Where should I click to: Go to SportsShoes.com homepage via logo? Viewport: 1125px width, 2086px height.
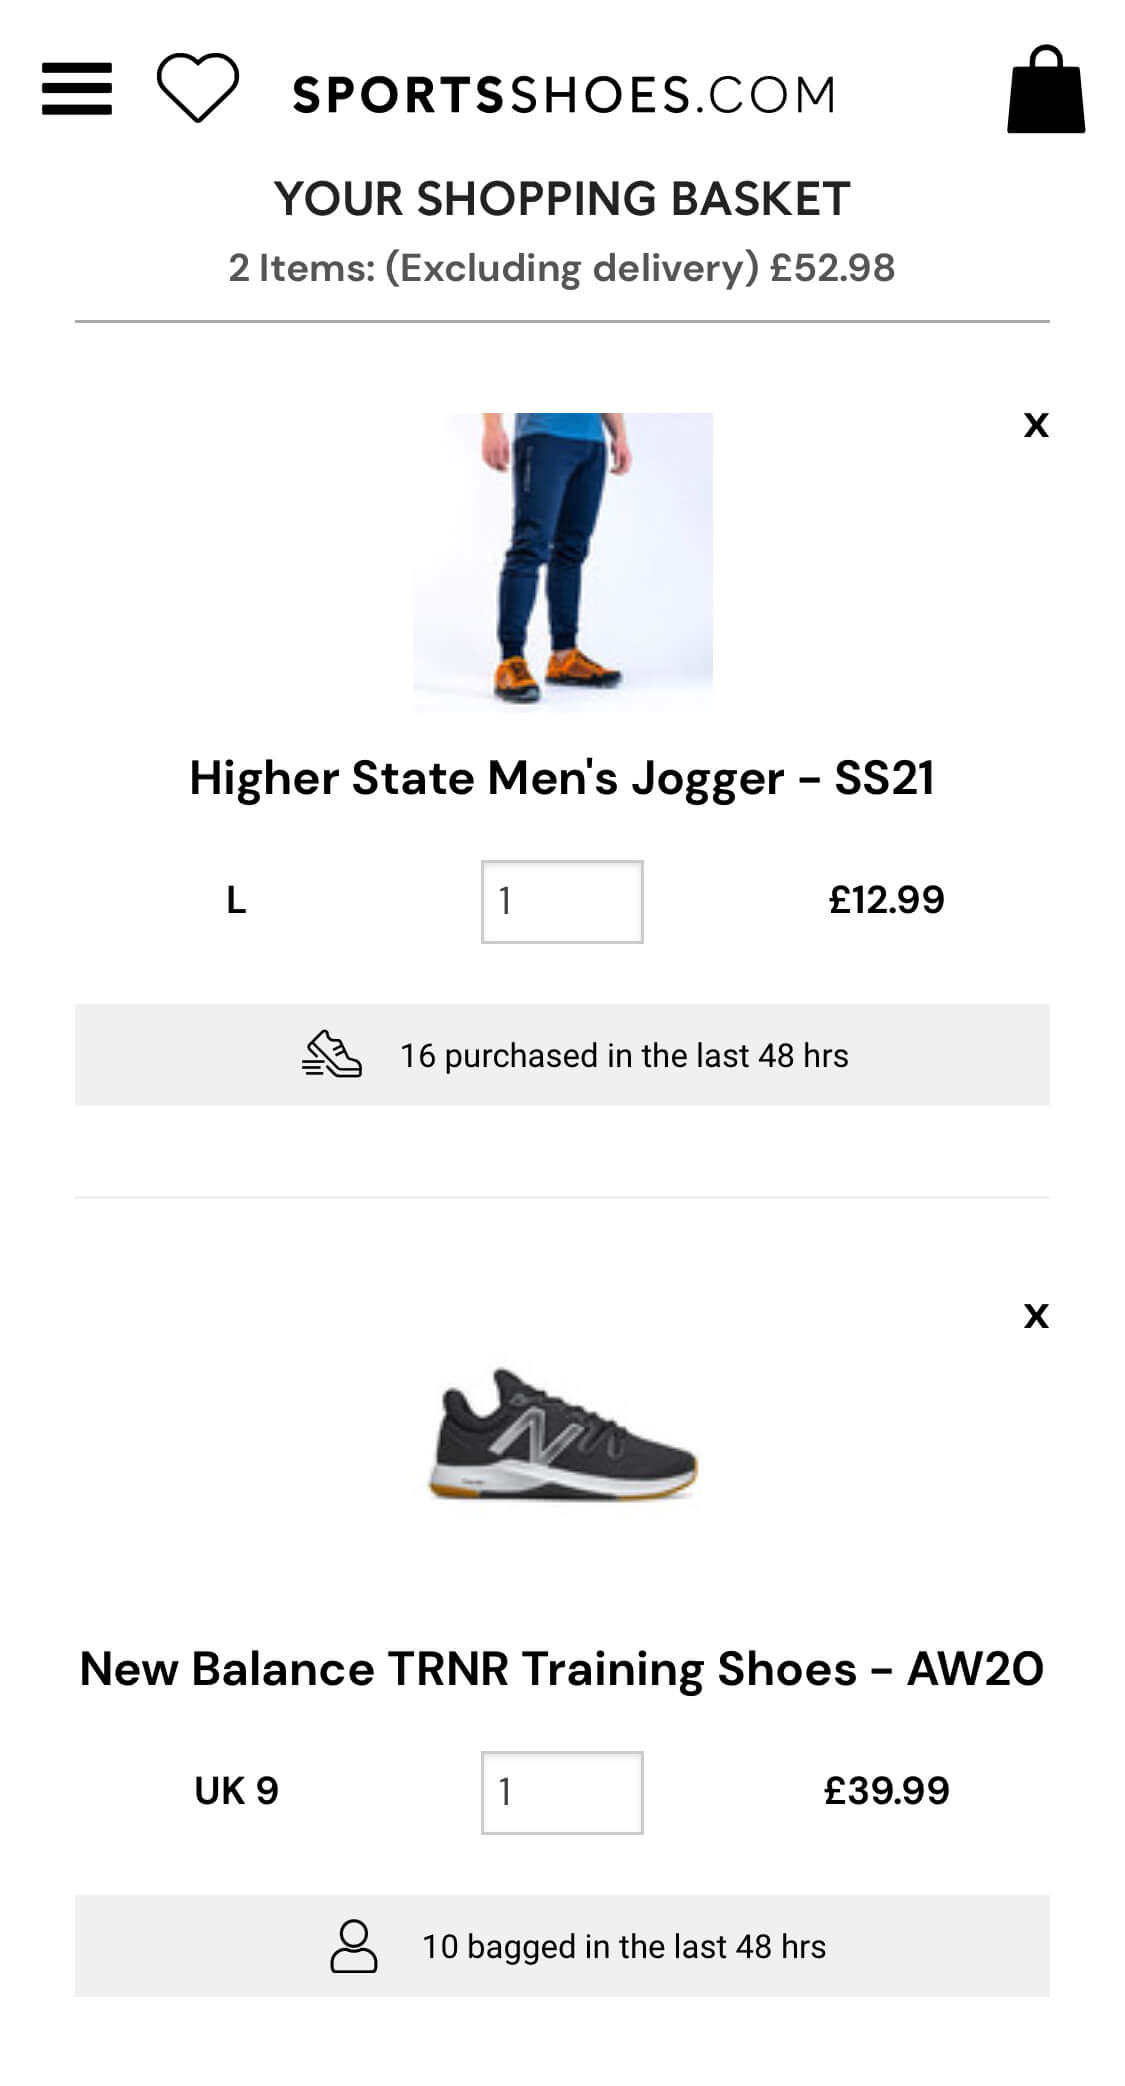pyautogui.click(x=563, y=96)
